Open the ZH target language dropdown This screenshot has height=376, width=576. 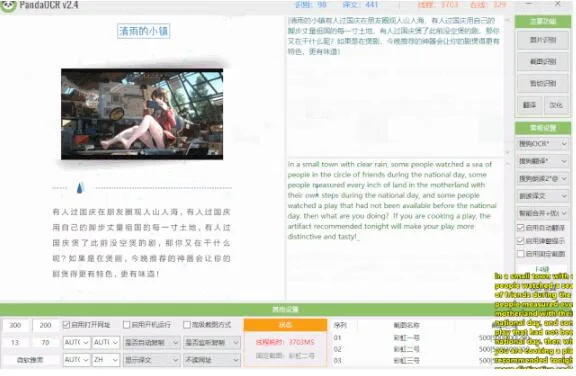coord(106,360)
